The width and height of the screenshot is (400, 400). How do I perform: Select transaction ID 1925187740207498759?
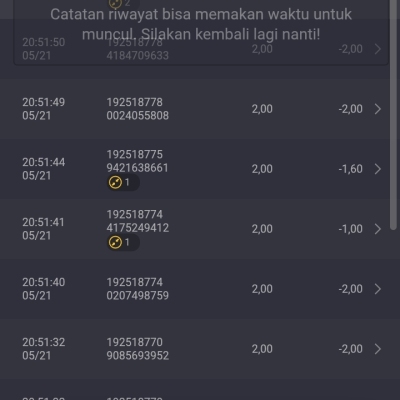[x=138, y=289]
